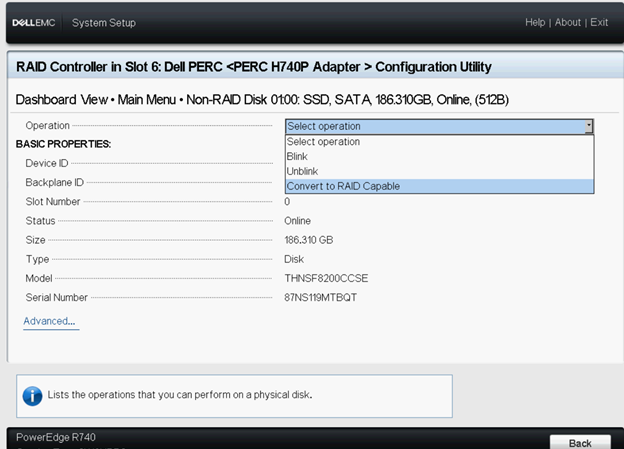This screenshot has height=449, width=624.
Task: Click the serial number value 87NS119MTBQT
Action: point(321,297)
